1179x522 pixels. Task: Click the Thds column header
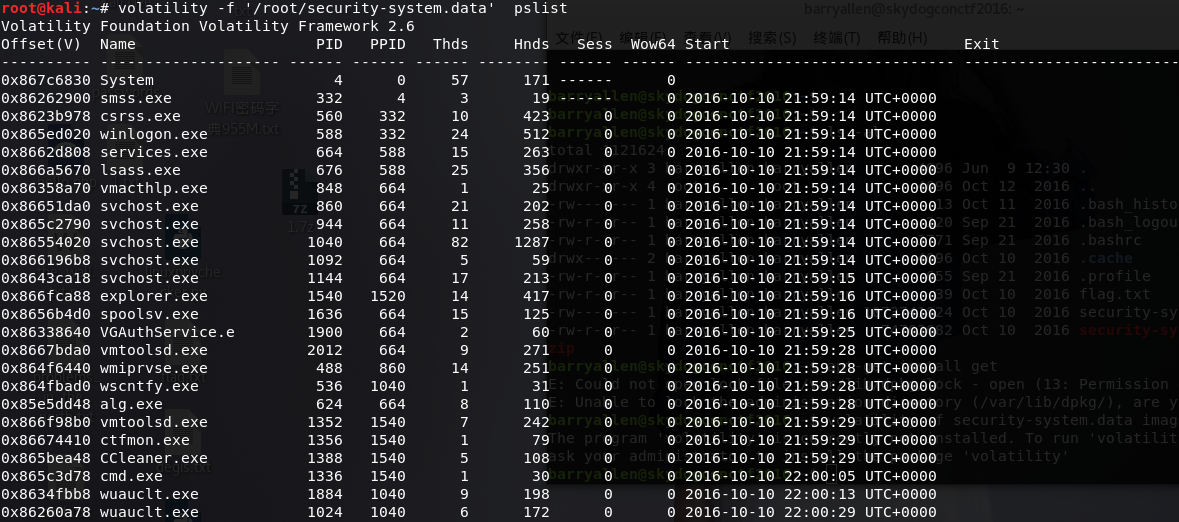point(450,44)
